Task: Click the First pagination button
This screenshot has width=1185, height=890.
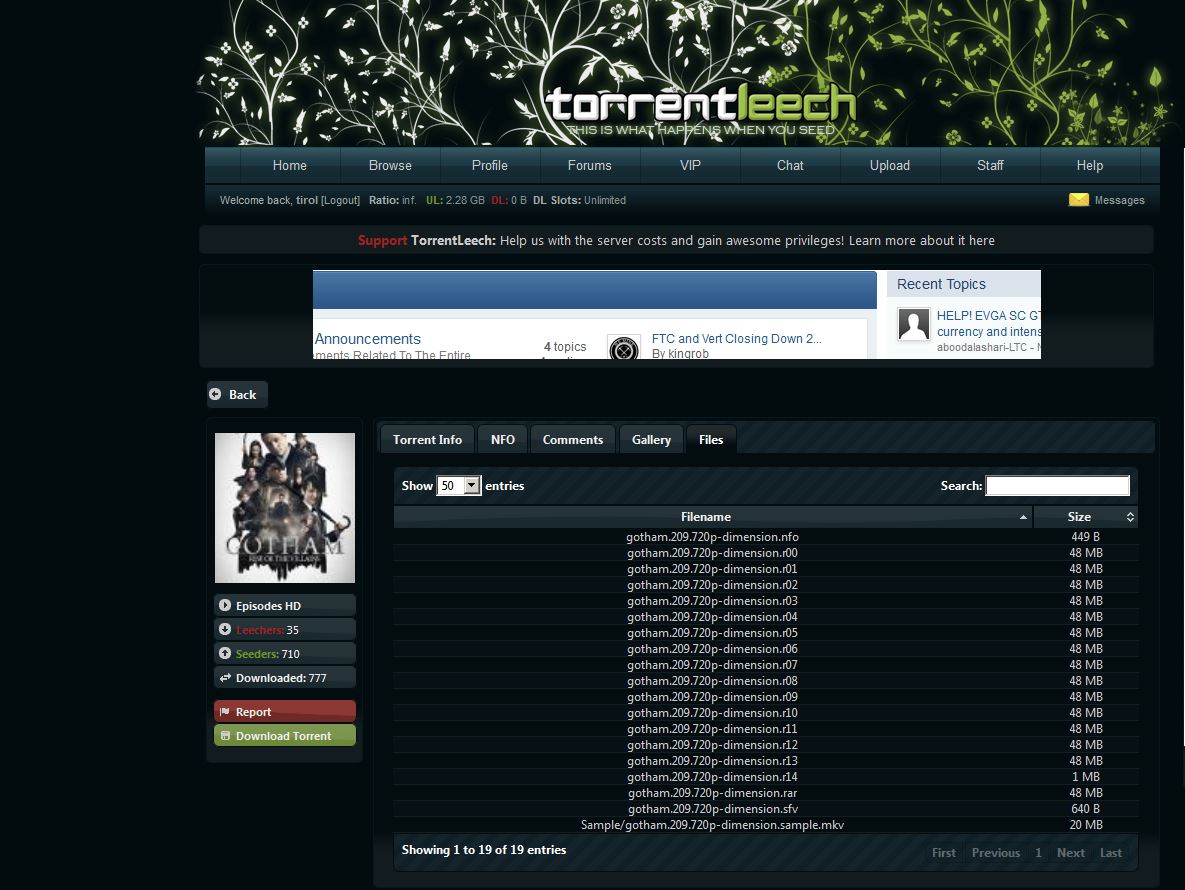Action: 943,852
